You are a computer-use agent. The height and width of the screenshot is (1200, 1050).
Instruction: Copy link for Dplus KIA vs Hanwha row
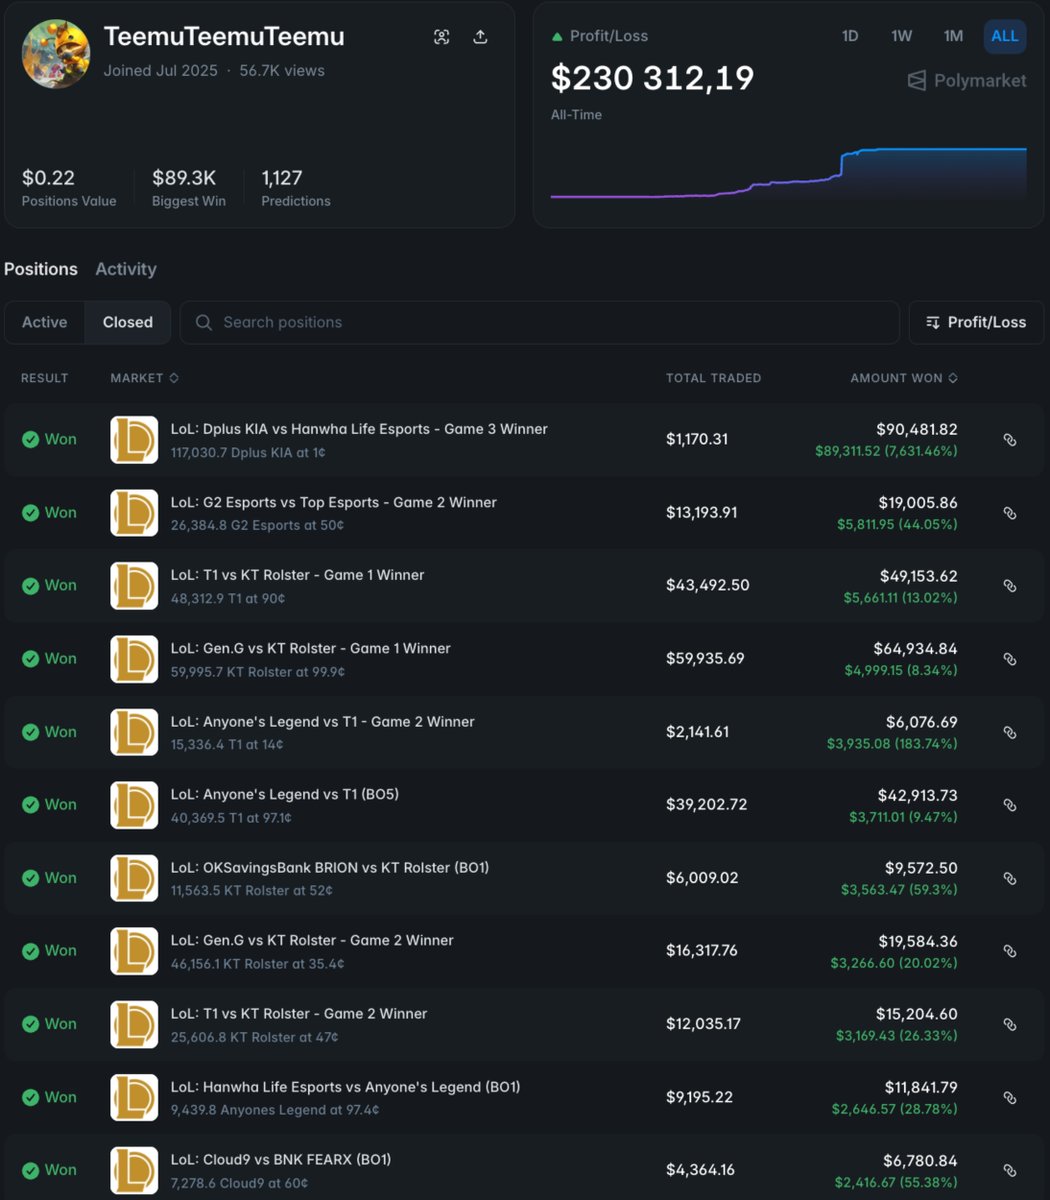point(1010,440)
